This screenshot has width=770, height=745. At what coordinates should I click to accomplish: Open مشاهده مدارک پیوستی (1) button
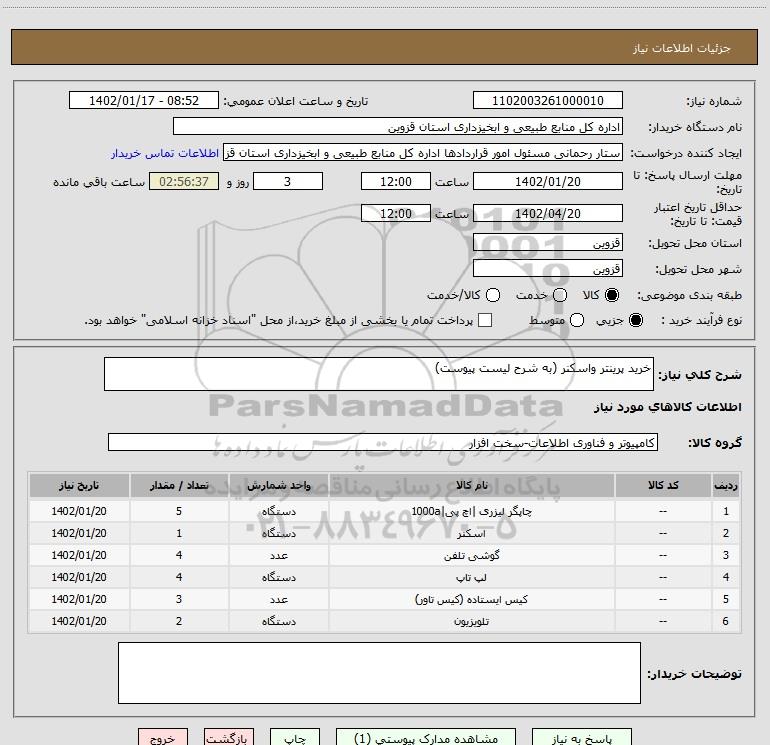tap(426, 738)
